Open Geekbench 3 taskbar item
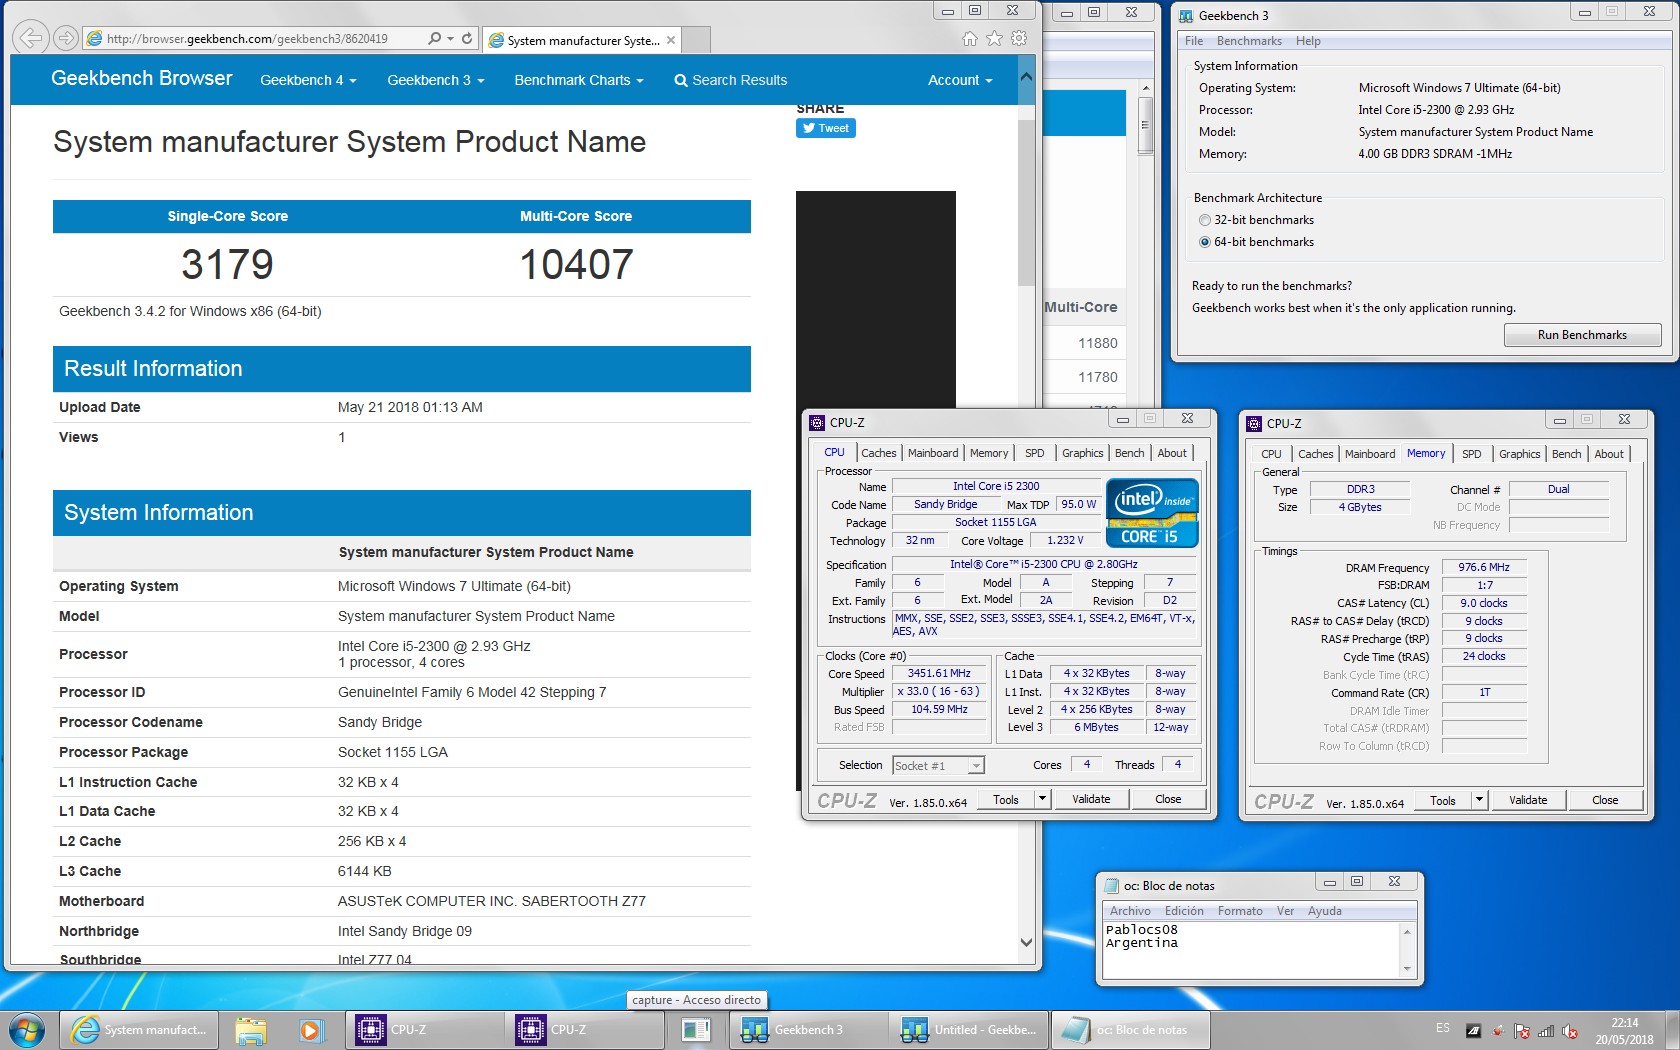The image size is (1680, 1050). 808,1029
